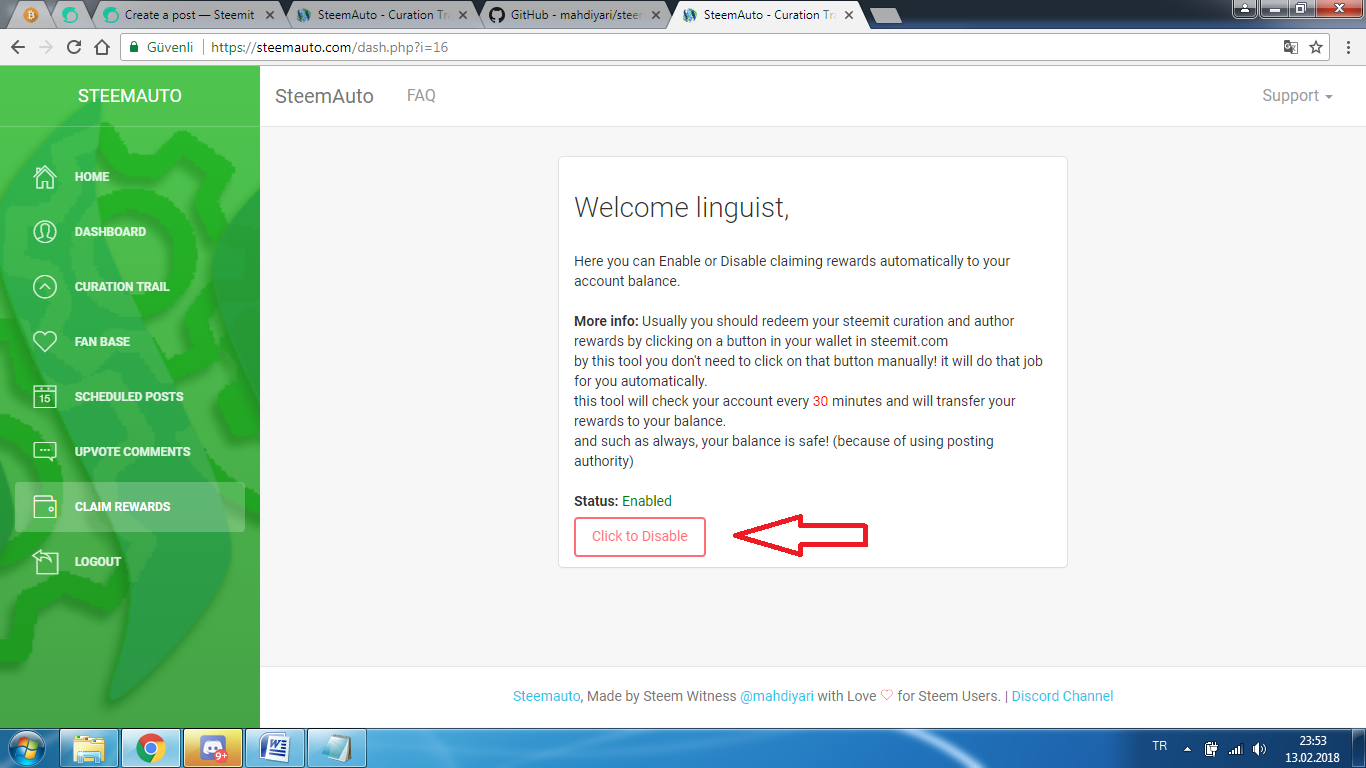Close the GitHub tab
The image size is (1366, 768).
(x=656, y=15)
